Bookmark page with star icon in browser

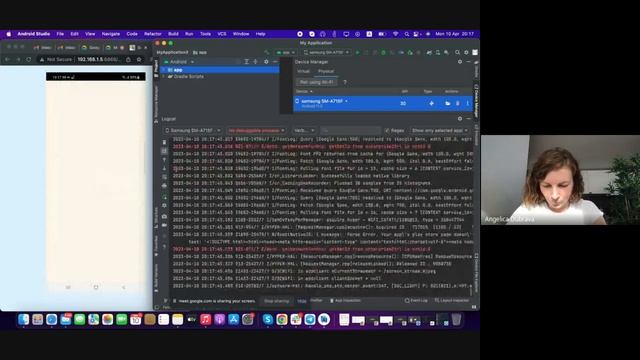coord(139,60)
